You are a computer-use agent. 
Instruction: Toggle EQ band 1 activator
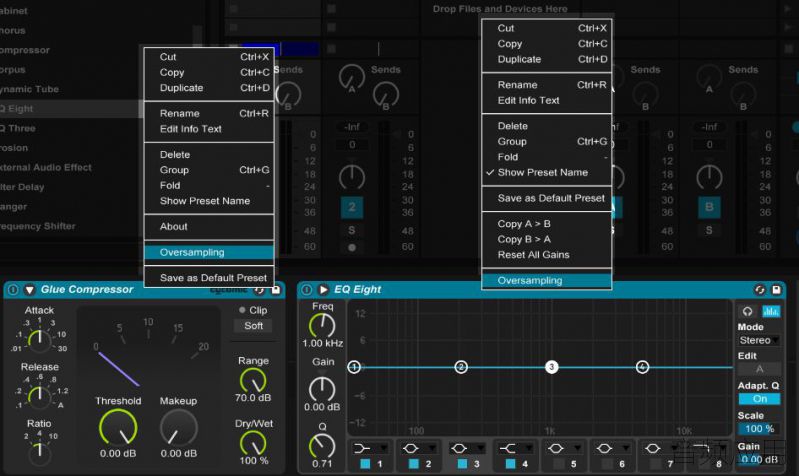tap(365, 464)
